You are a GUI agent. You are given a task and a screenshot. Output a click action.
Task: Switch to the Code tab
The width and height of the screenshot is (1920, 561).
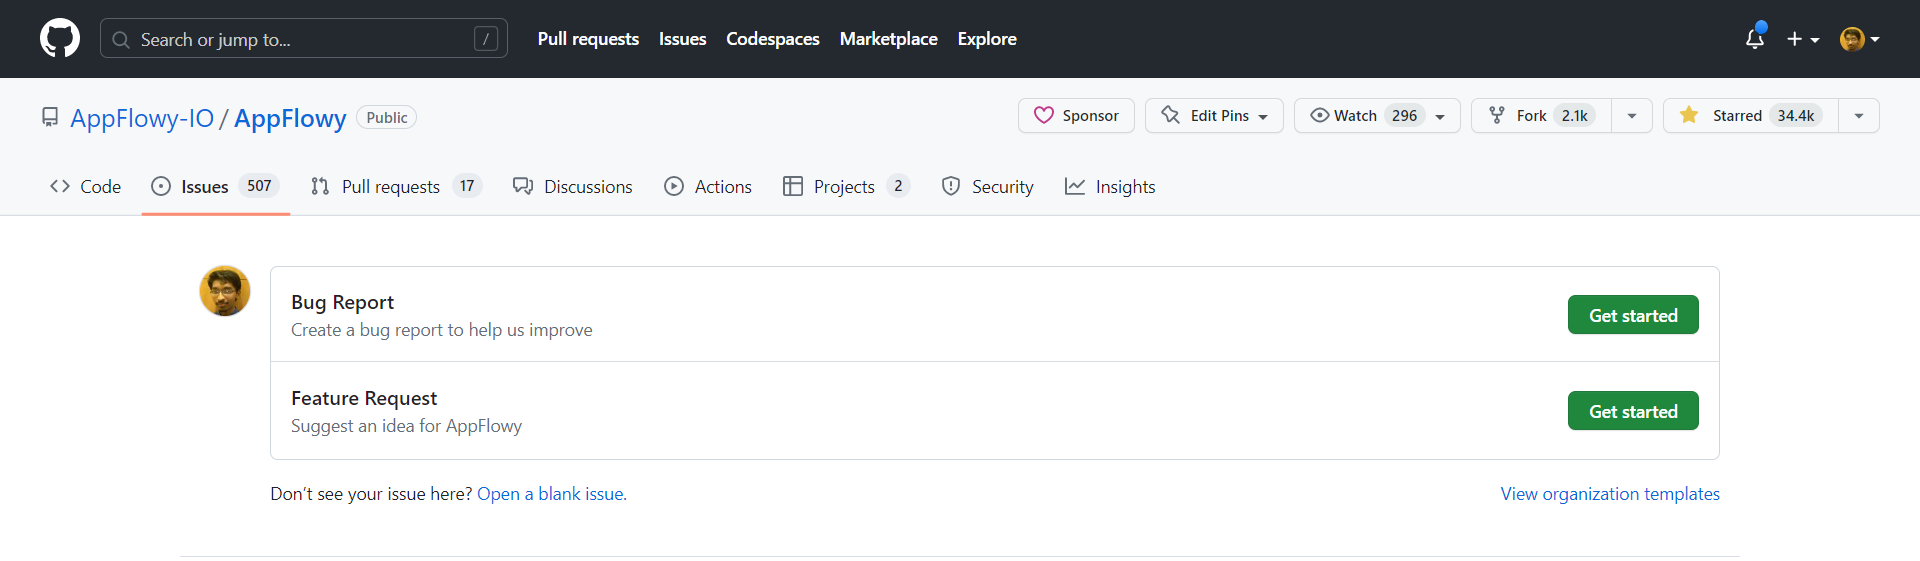click(85, 186)
